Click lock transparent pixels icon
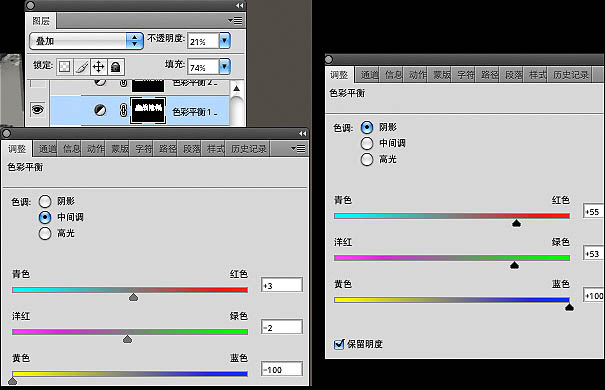The width and height of the screenshot is (605, 390). (x=64, y=67)
